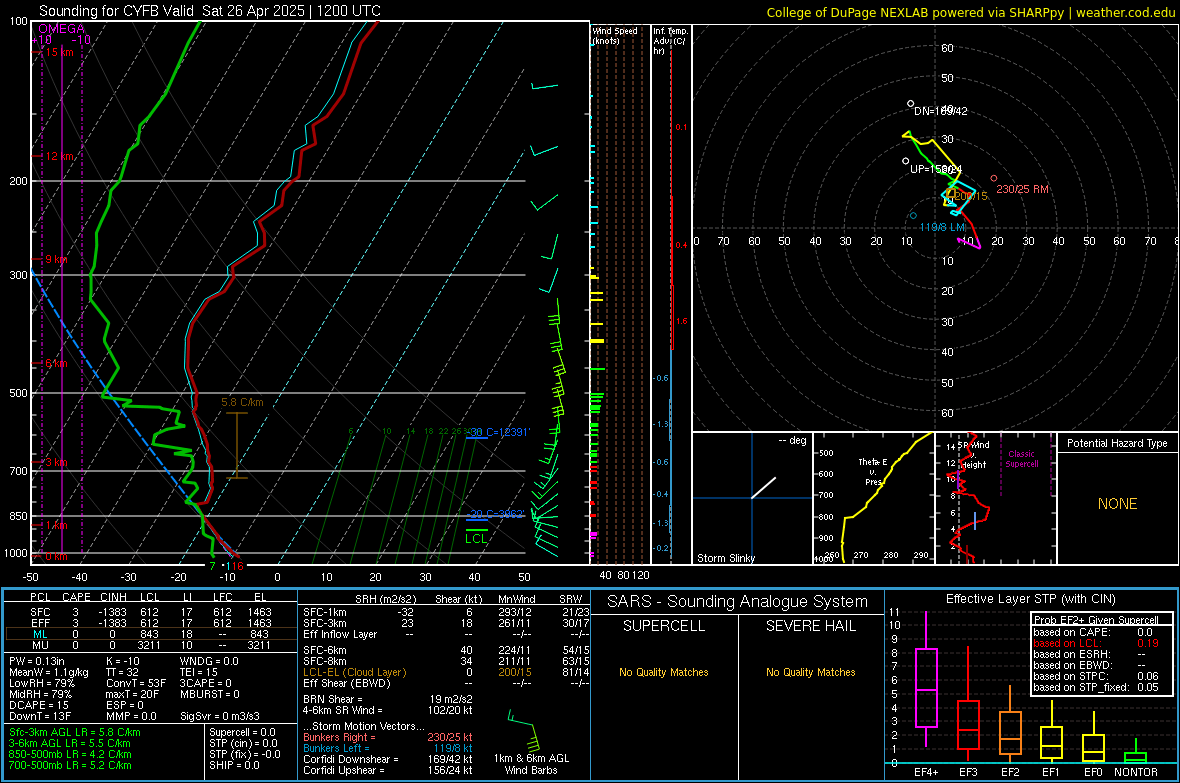Click the 5.8 C/km lapse rate label
1180x783 pixels.
pos(242,402)
